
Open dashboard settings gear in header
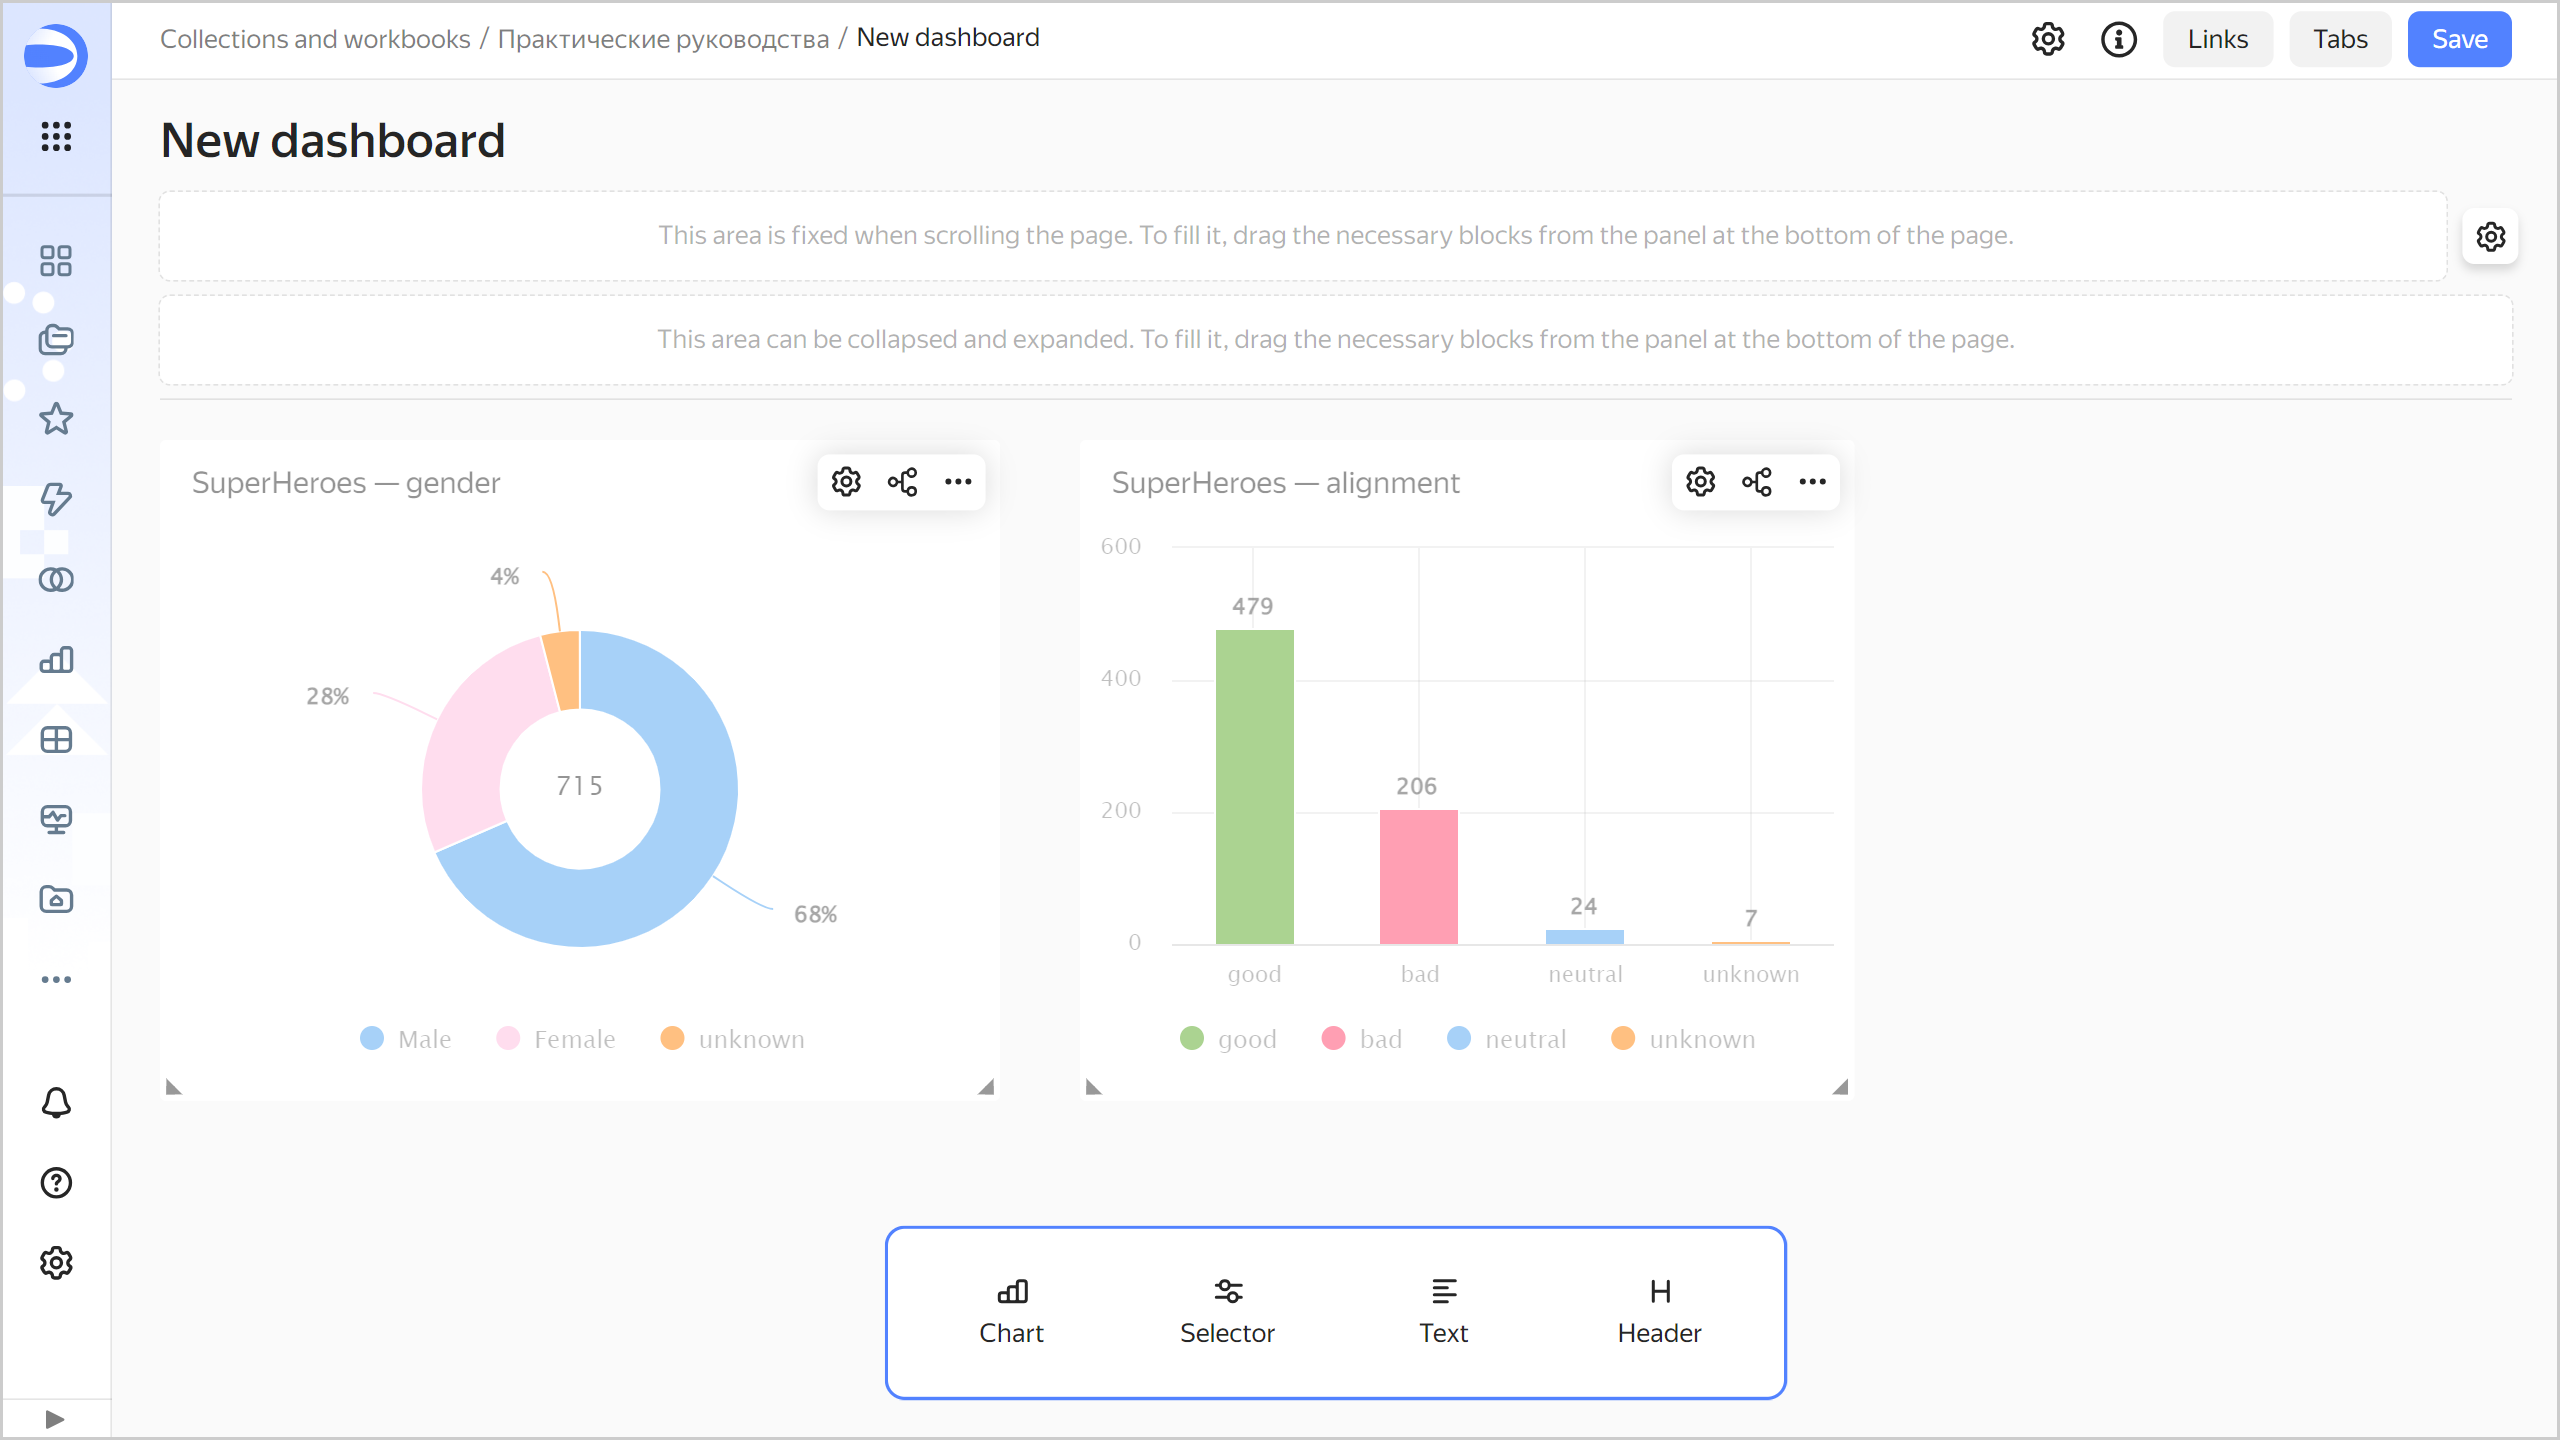(x=2047, y=39)
